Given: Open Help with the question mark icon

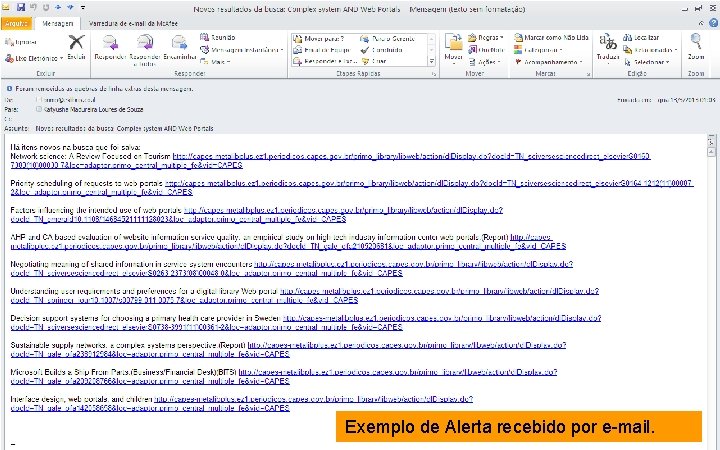Looking at the screenshot, I should pos(714,23).
